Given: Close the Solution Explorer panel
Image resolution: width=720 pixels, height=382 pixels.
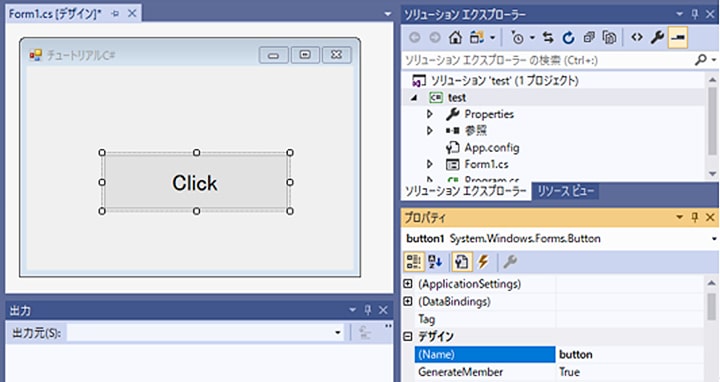Looking at the screenshot, I should (710, 14).
